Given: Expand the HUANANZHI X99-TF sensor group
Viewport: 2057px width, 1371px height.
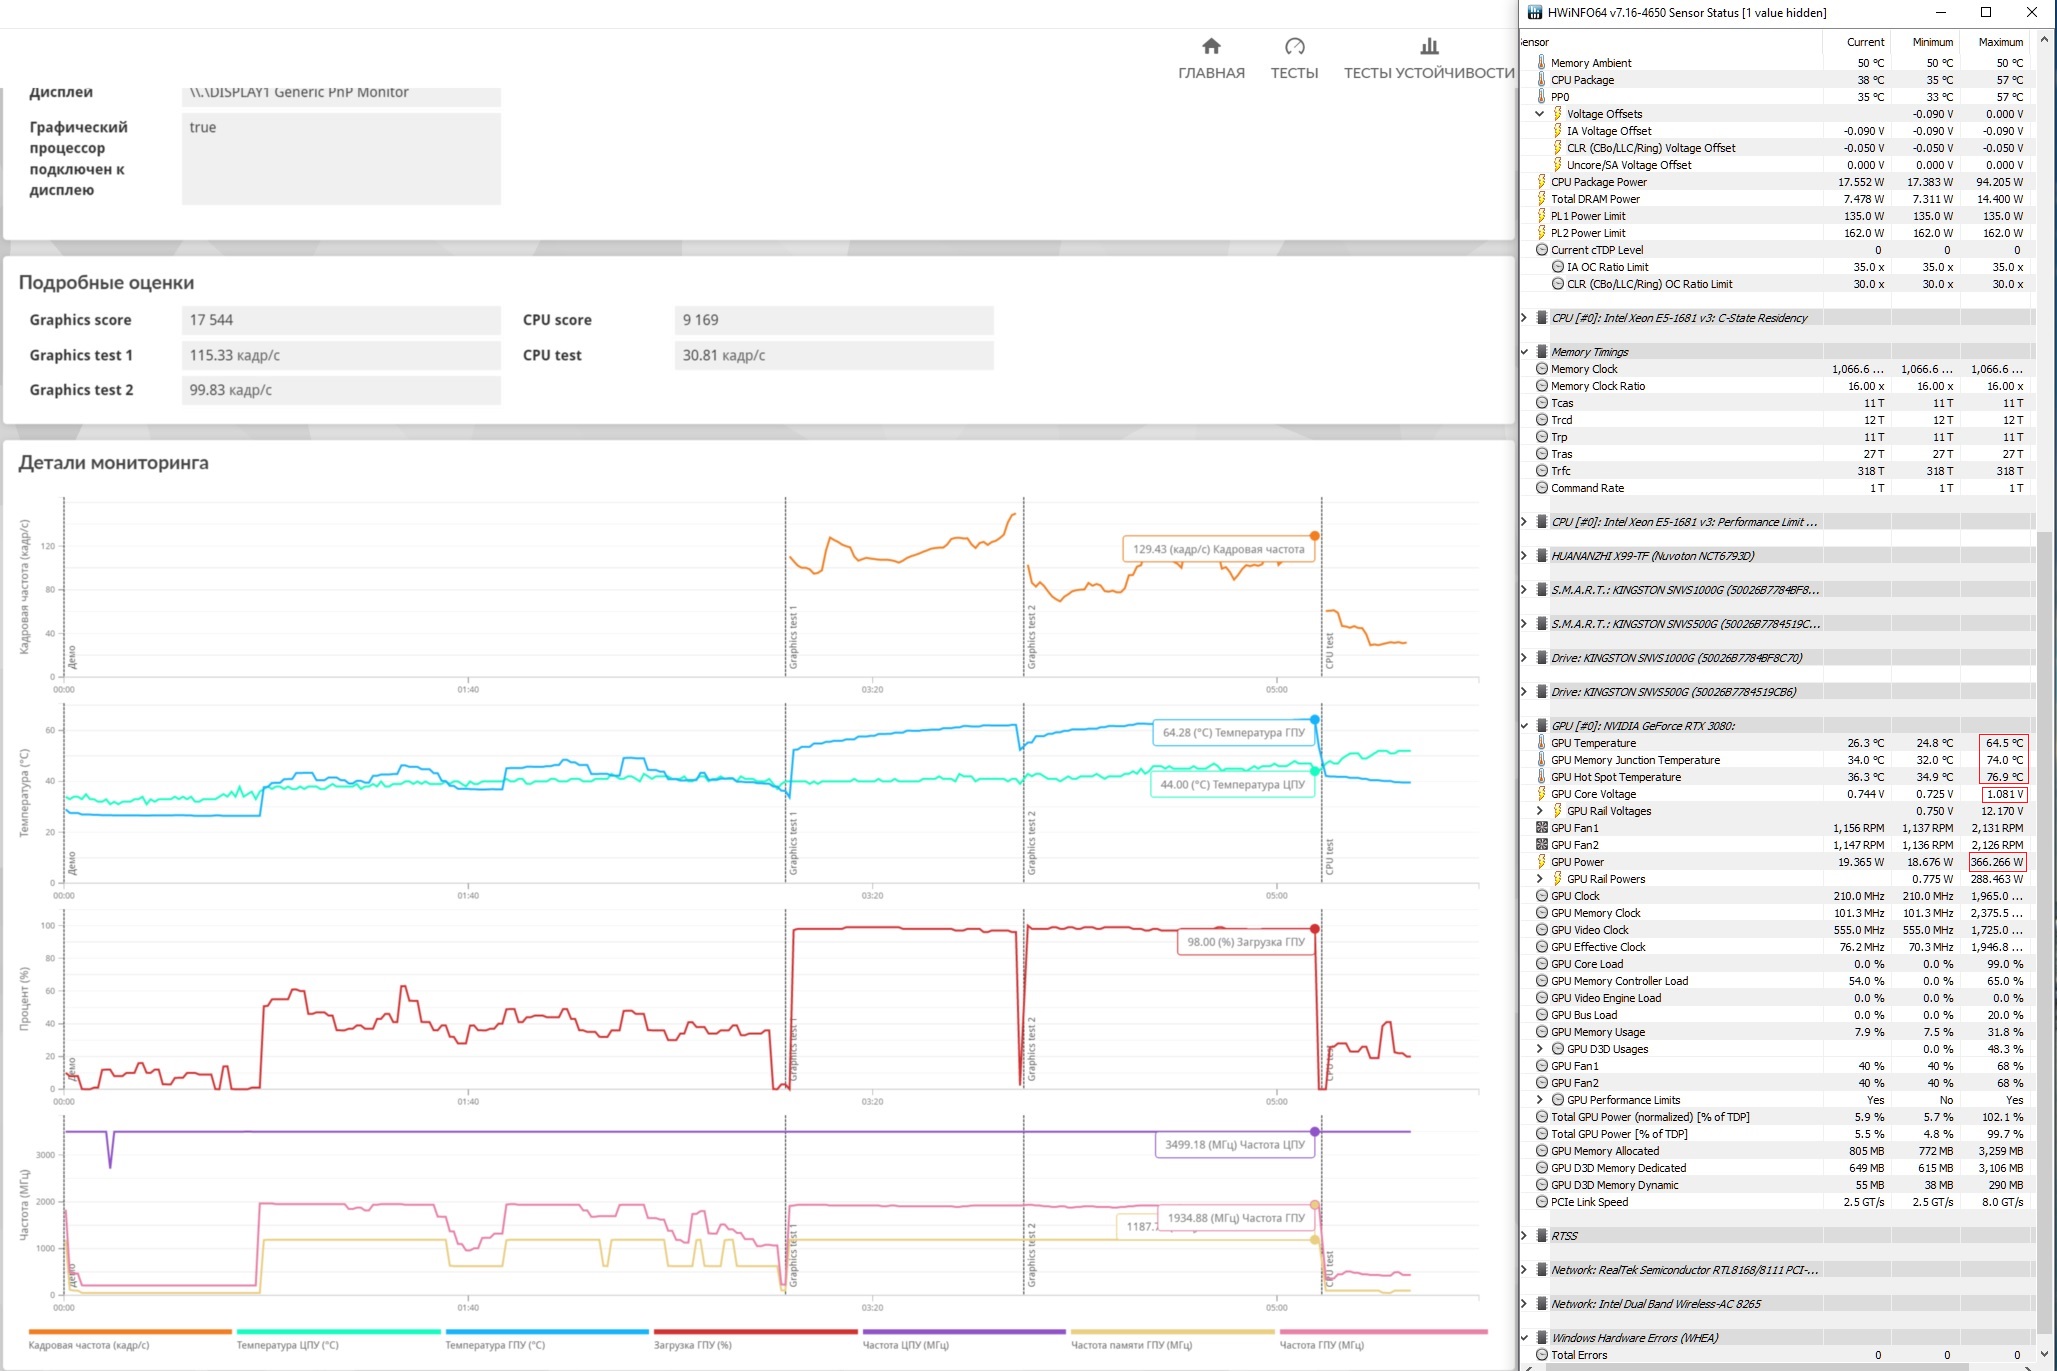Looking at the screenshot, I should [1524, 556].
